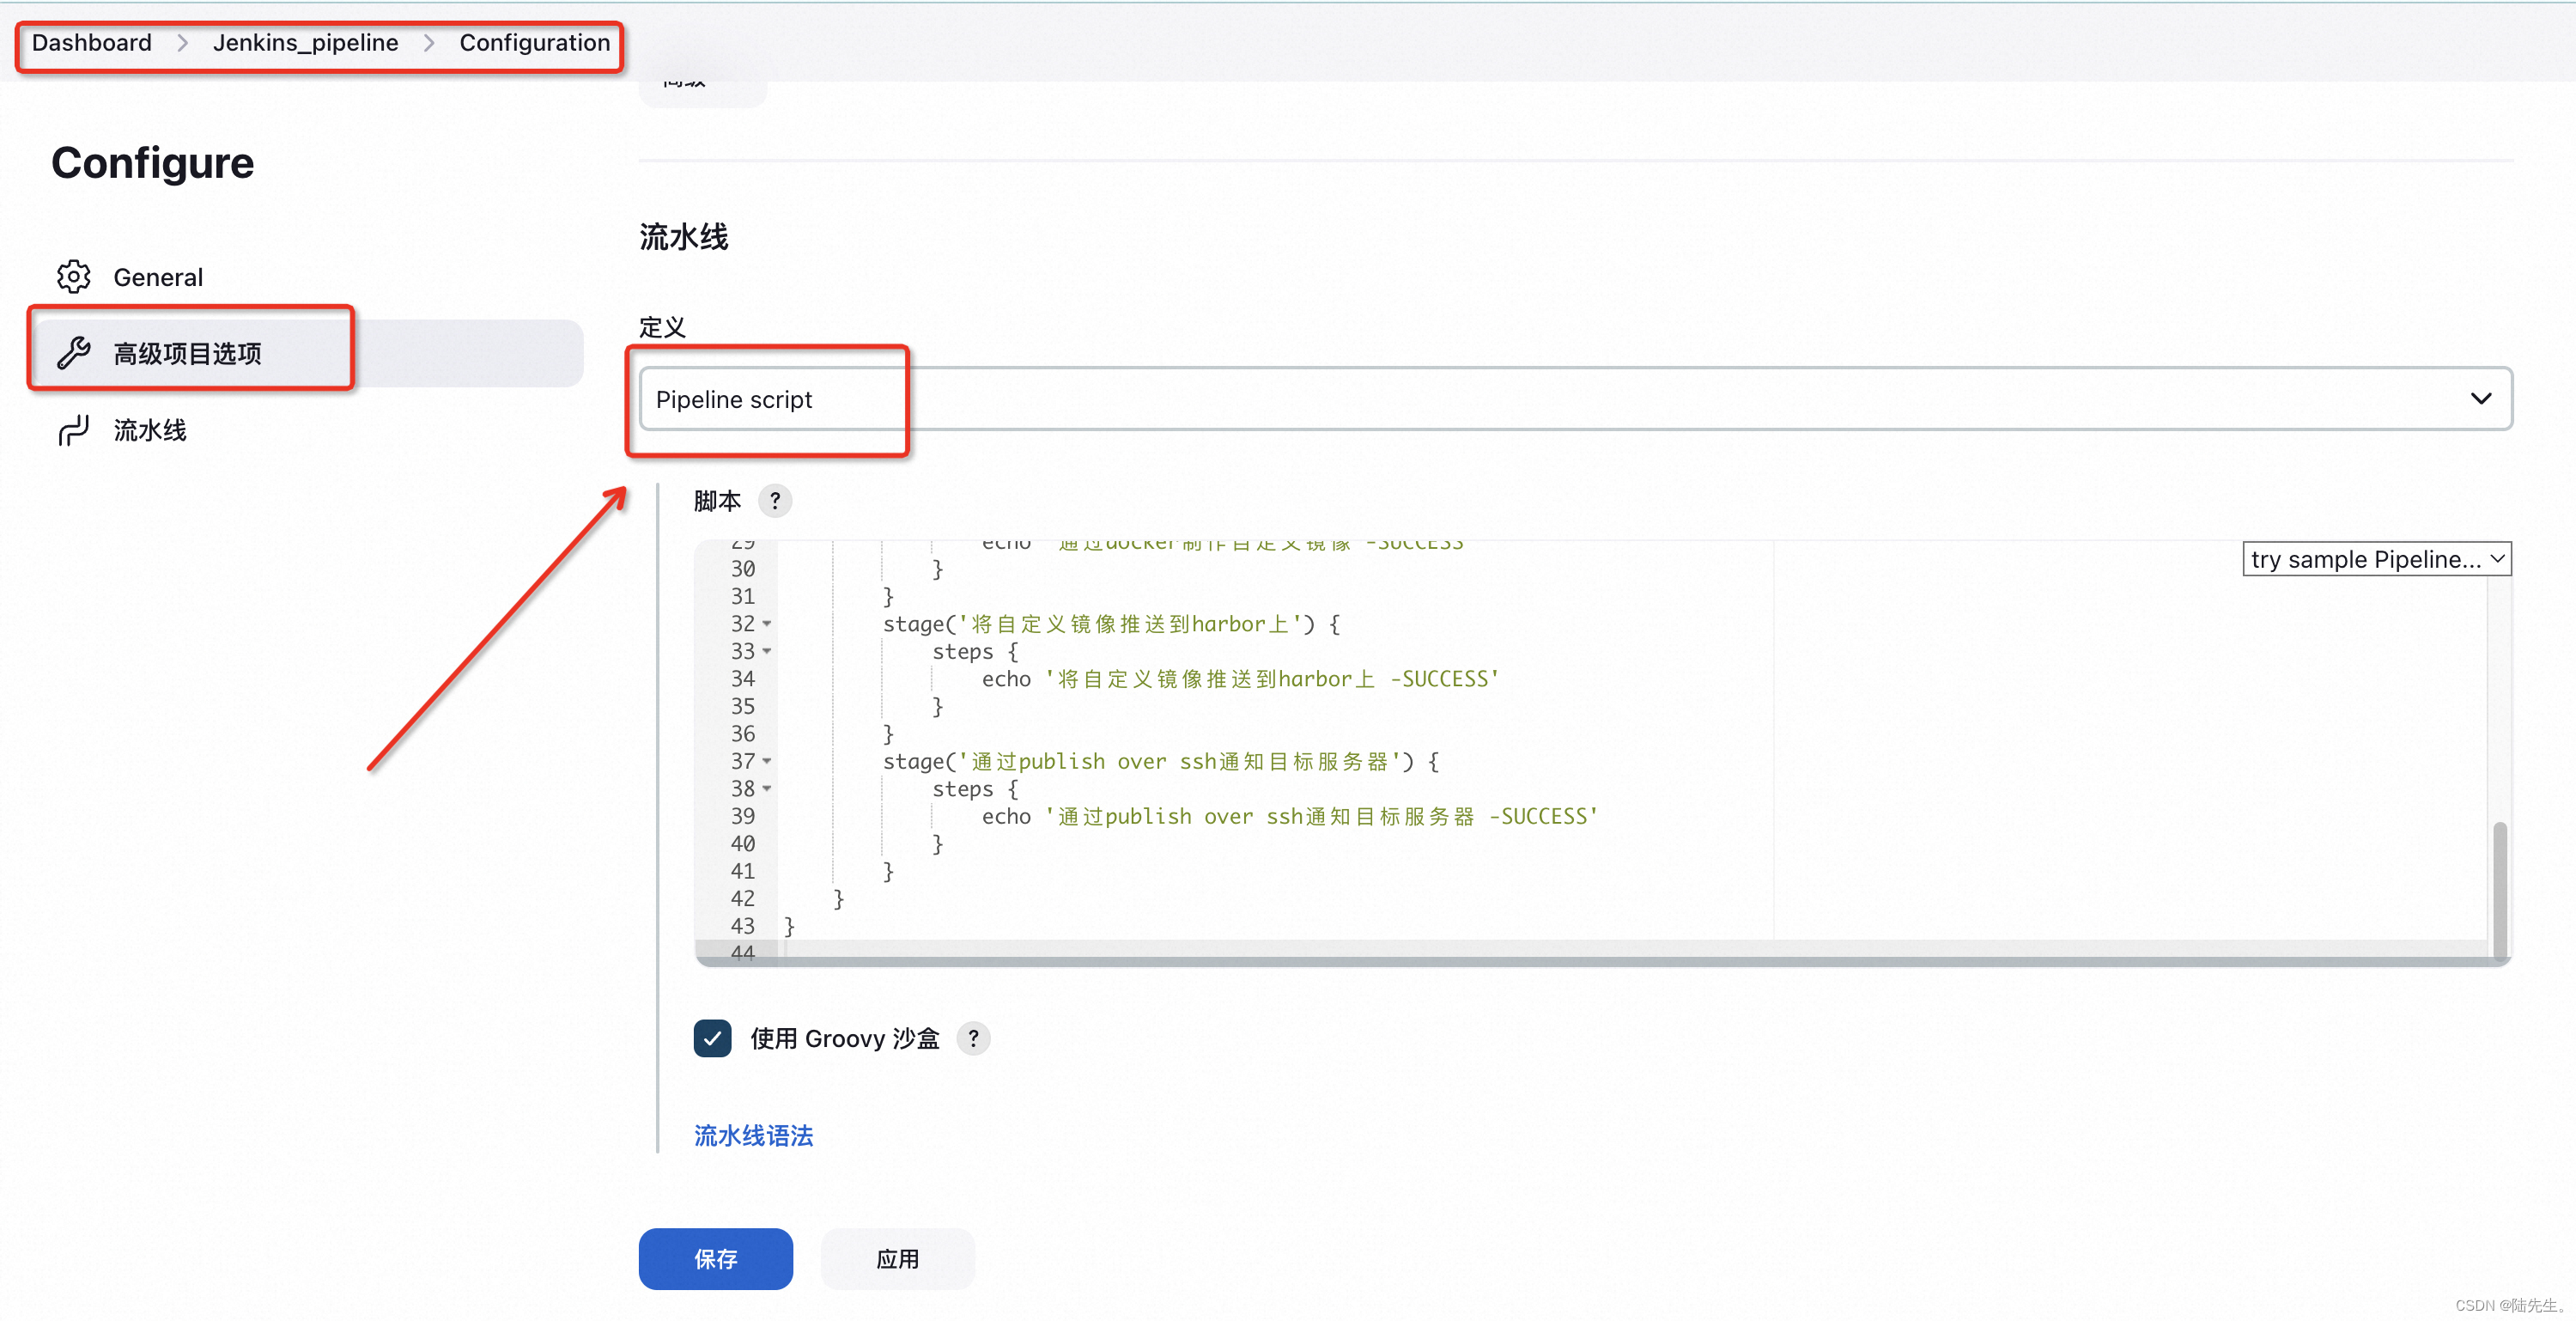Uncheck the 使用 Groovy 沙盒 checkbox
This screenshot has width=2576, height=1321.
click(712, 1038)
